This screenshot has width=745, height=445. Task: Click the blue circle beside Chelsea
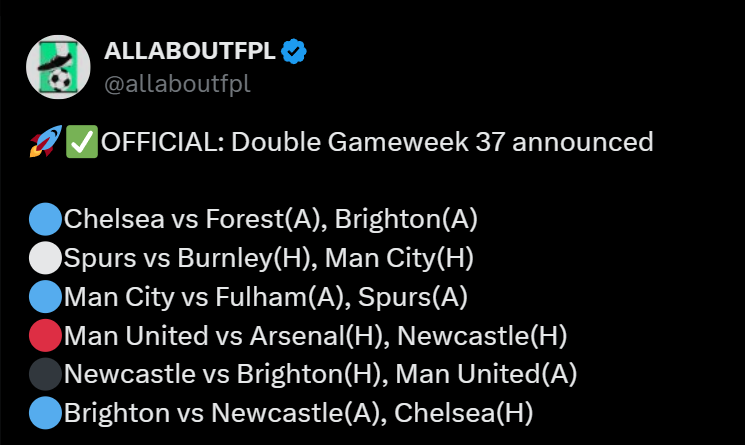[x=45, y=219]
